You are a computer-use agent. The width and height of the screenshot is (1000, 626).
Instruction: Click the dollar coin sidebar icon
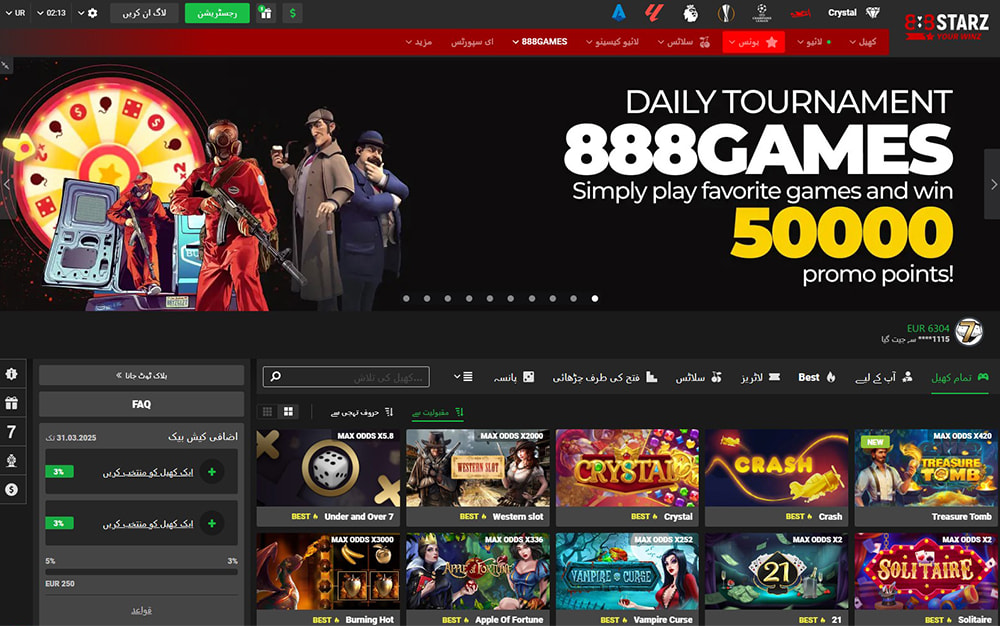click(x=11, y=490)
